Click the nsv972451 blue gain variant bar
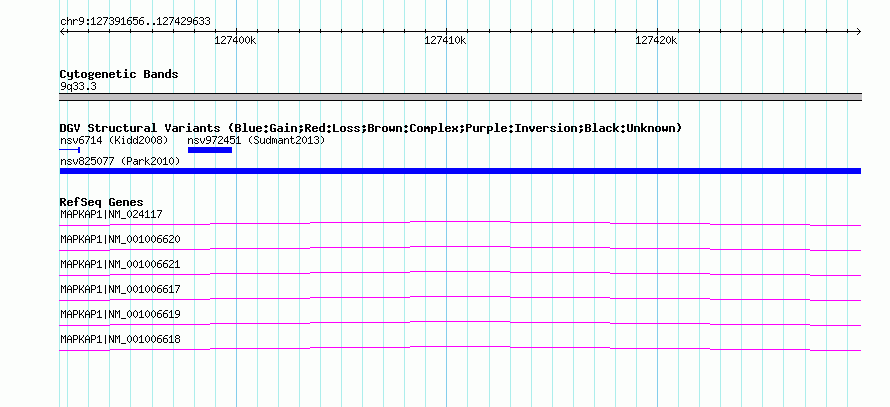Viewport: 890px width, 407px height. [210, 150]
